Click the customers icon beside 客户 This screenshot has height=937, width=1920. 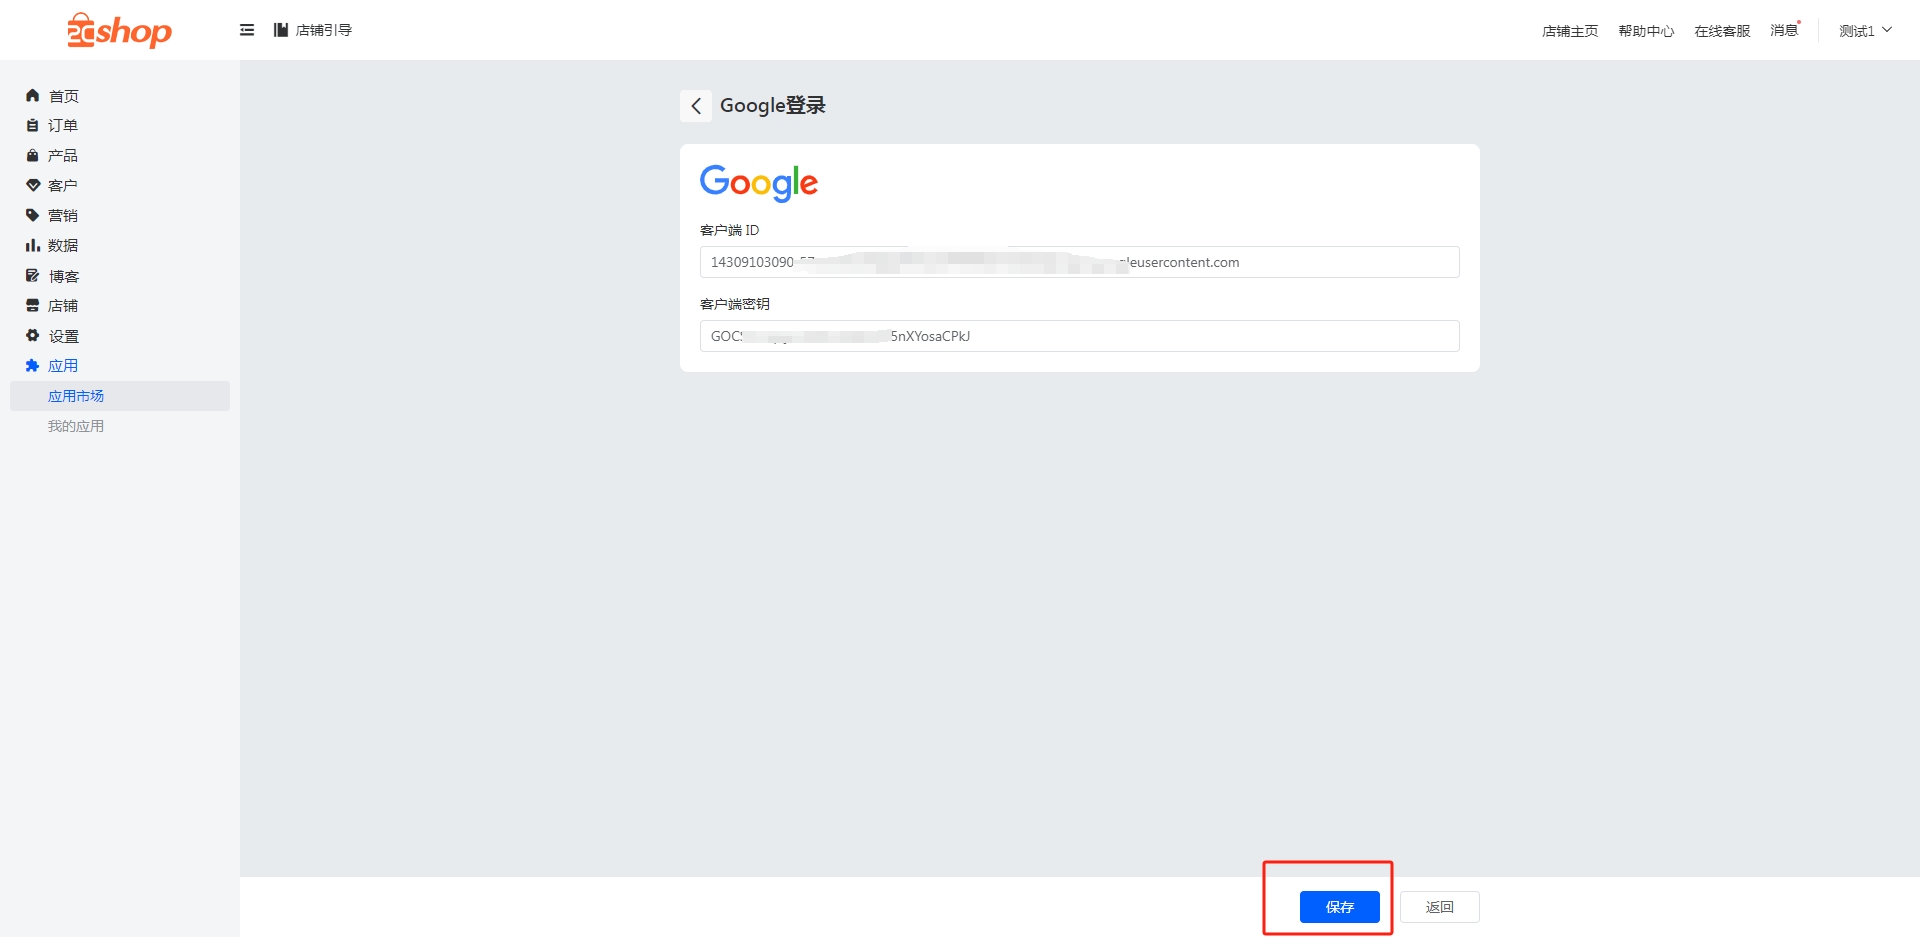point(32,186)
